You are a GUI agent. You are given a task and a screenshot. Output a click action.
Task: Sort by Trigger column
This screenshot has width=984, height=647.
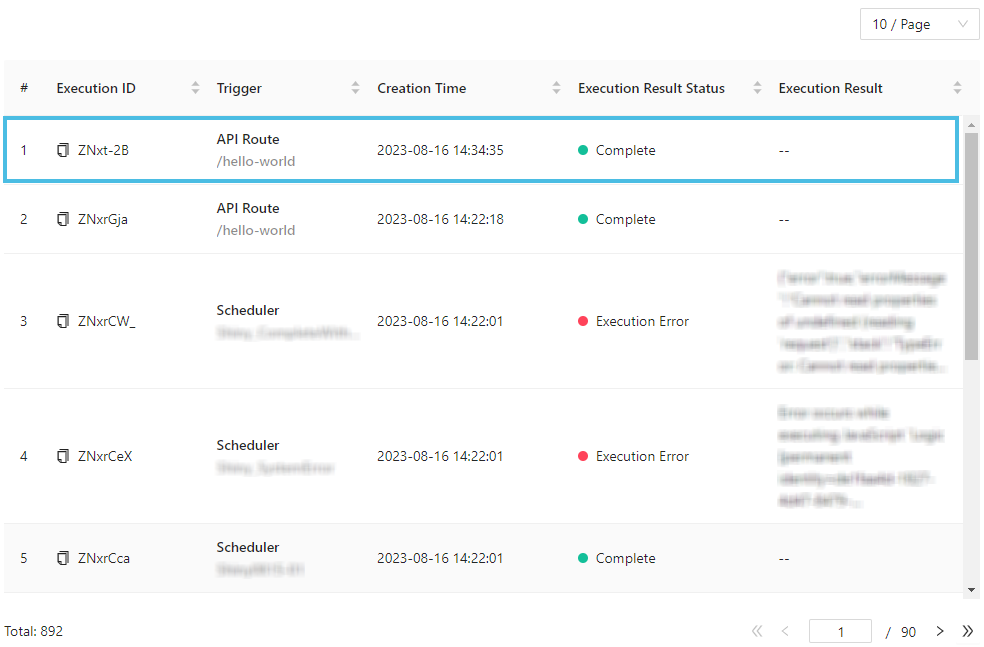tap(355, 88)
